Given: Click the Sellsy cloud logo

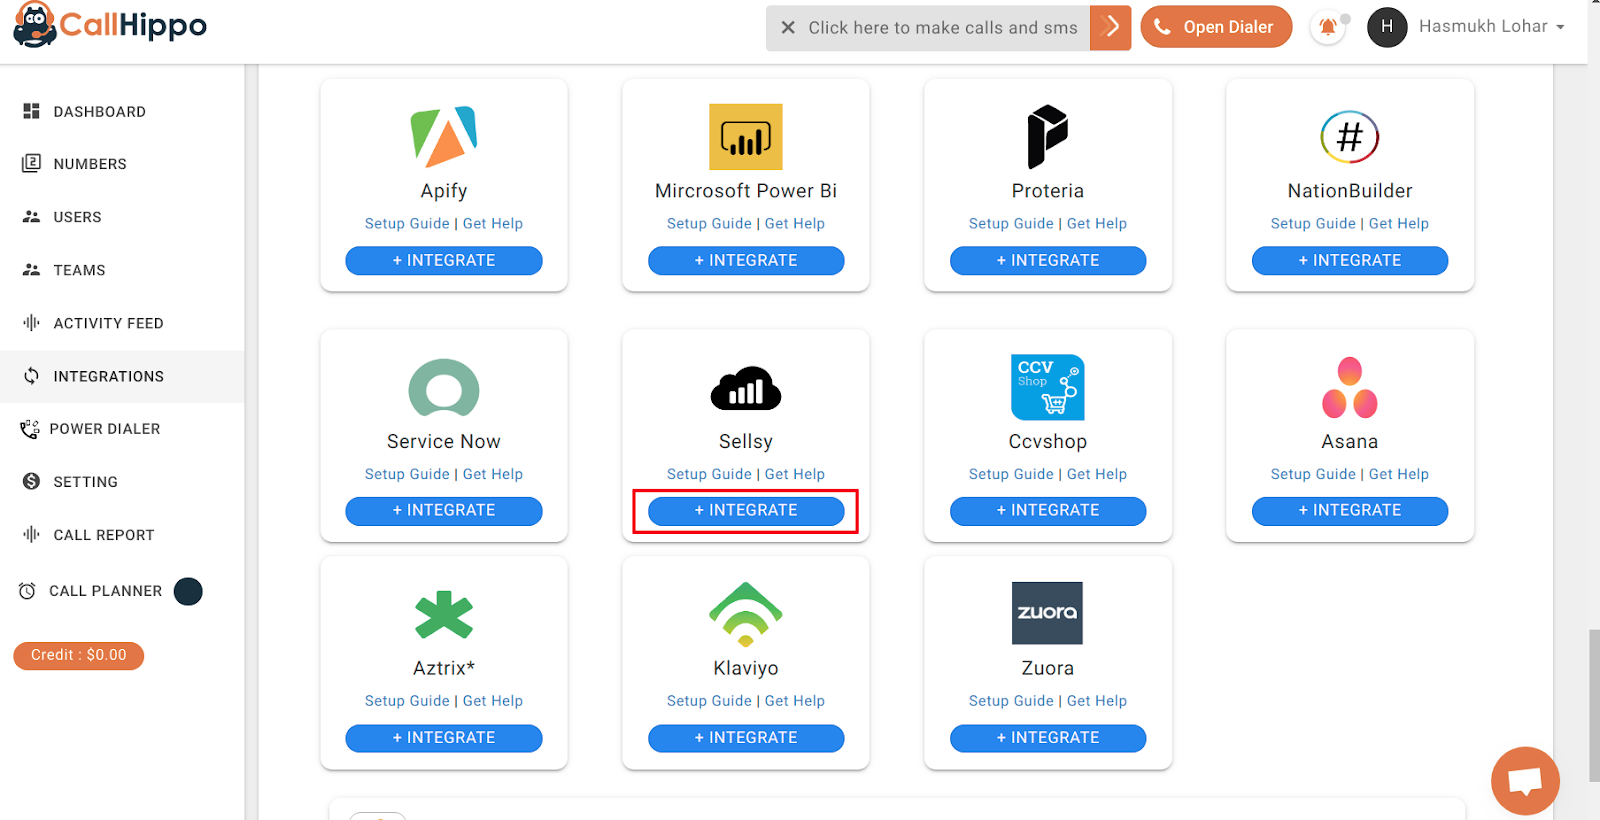Looking at the screenshot, I should click(x=746, y=389).
